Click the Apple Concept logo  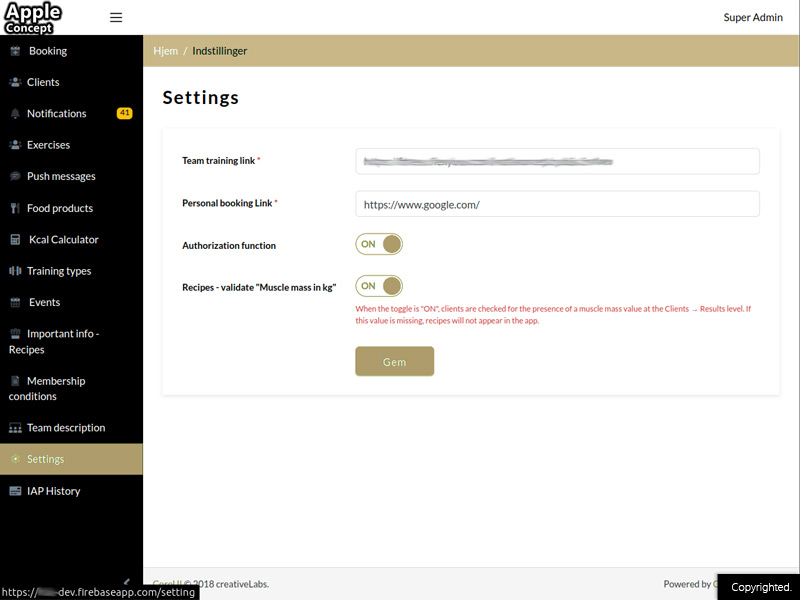pos(33,18)
